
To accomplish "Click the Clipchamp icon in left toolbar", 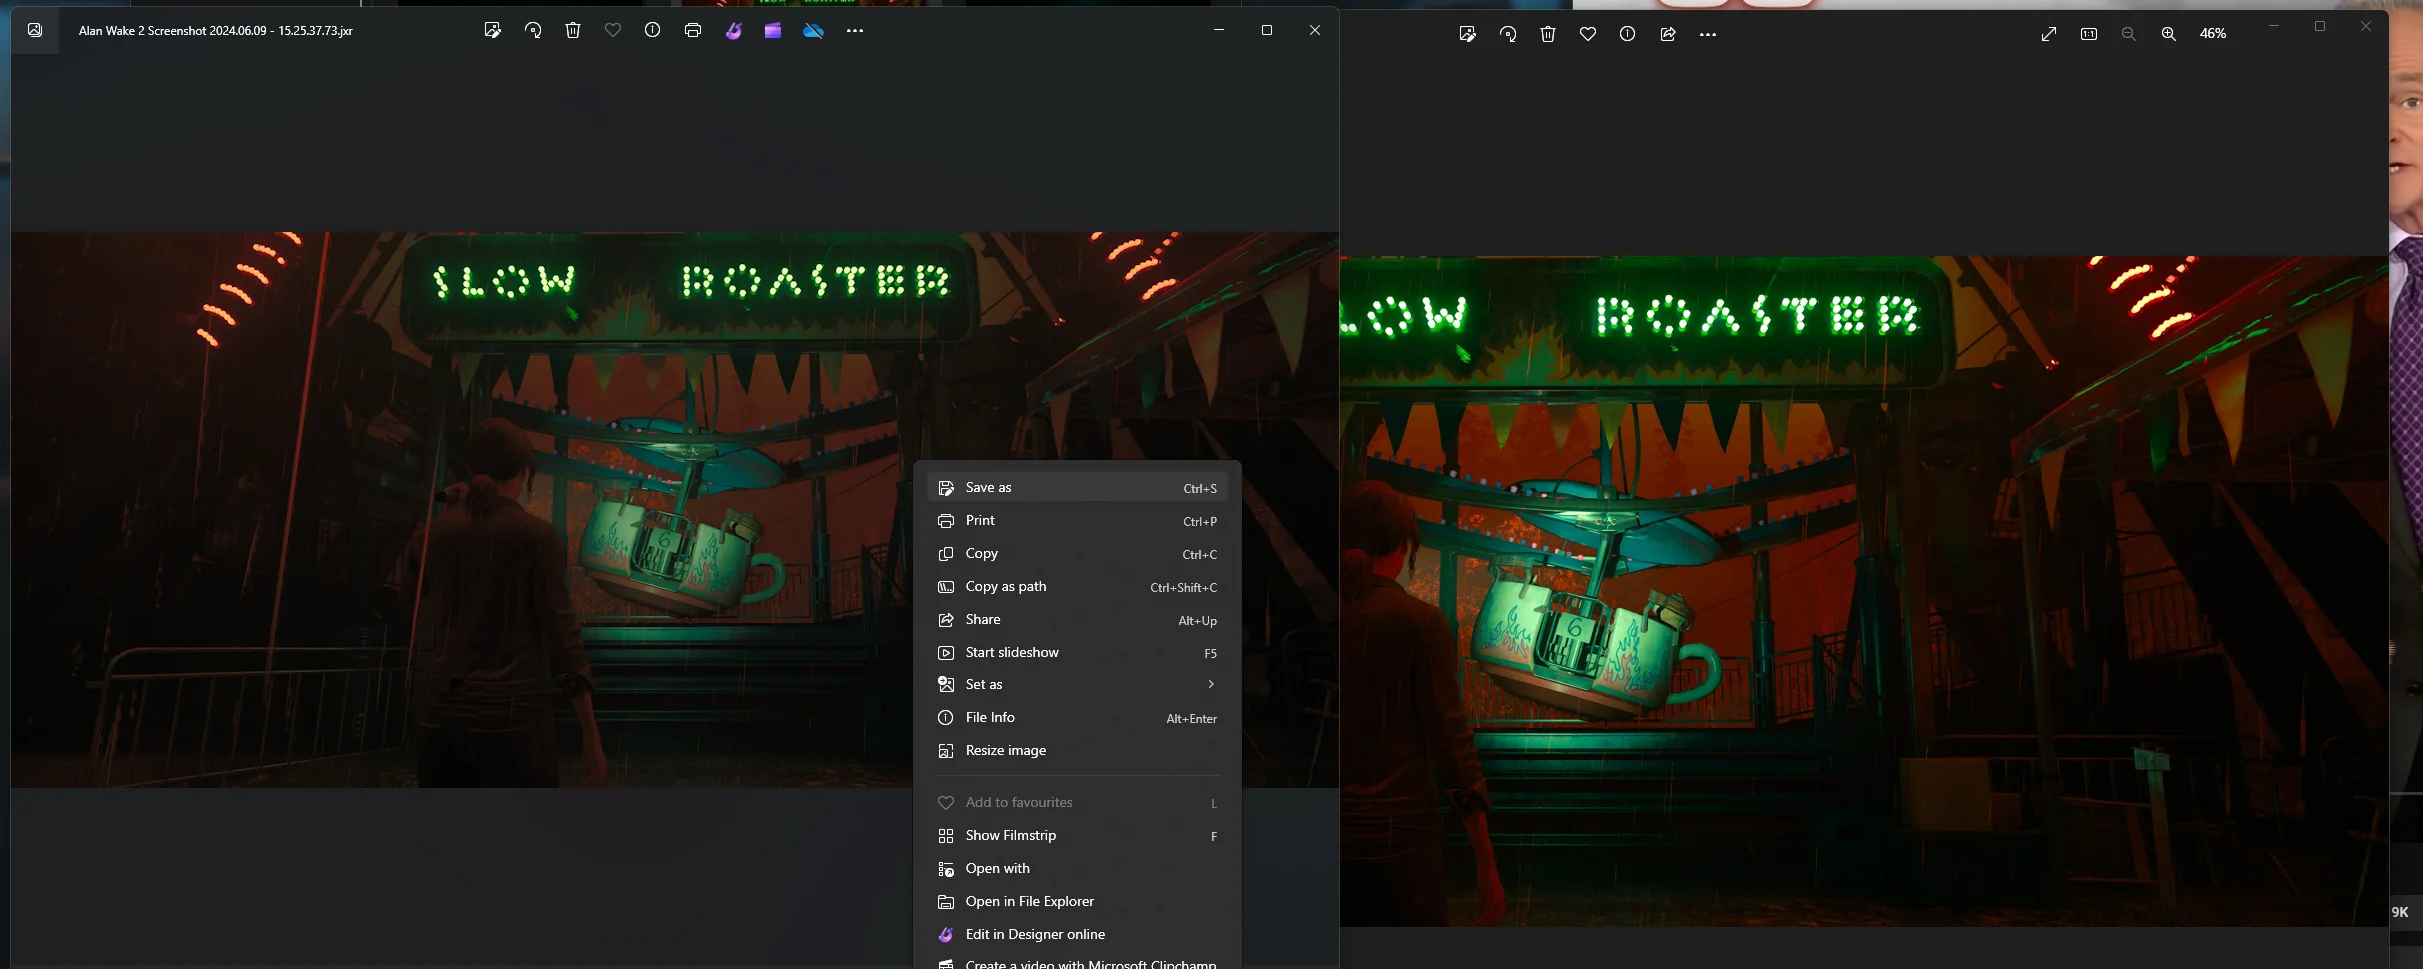I will point(773,30).
